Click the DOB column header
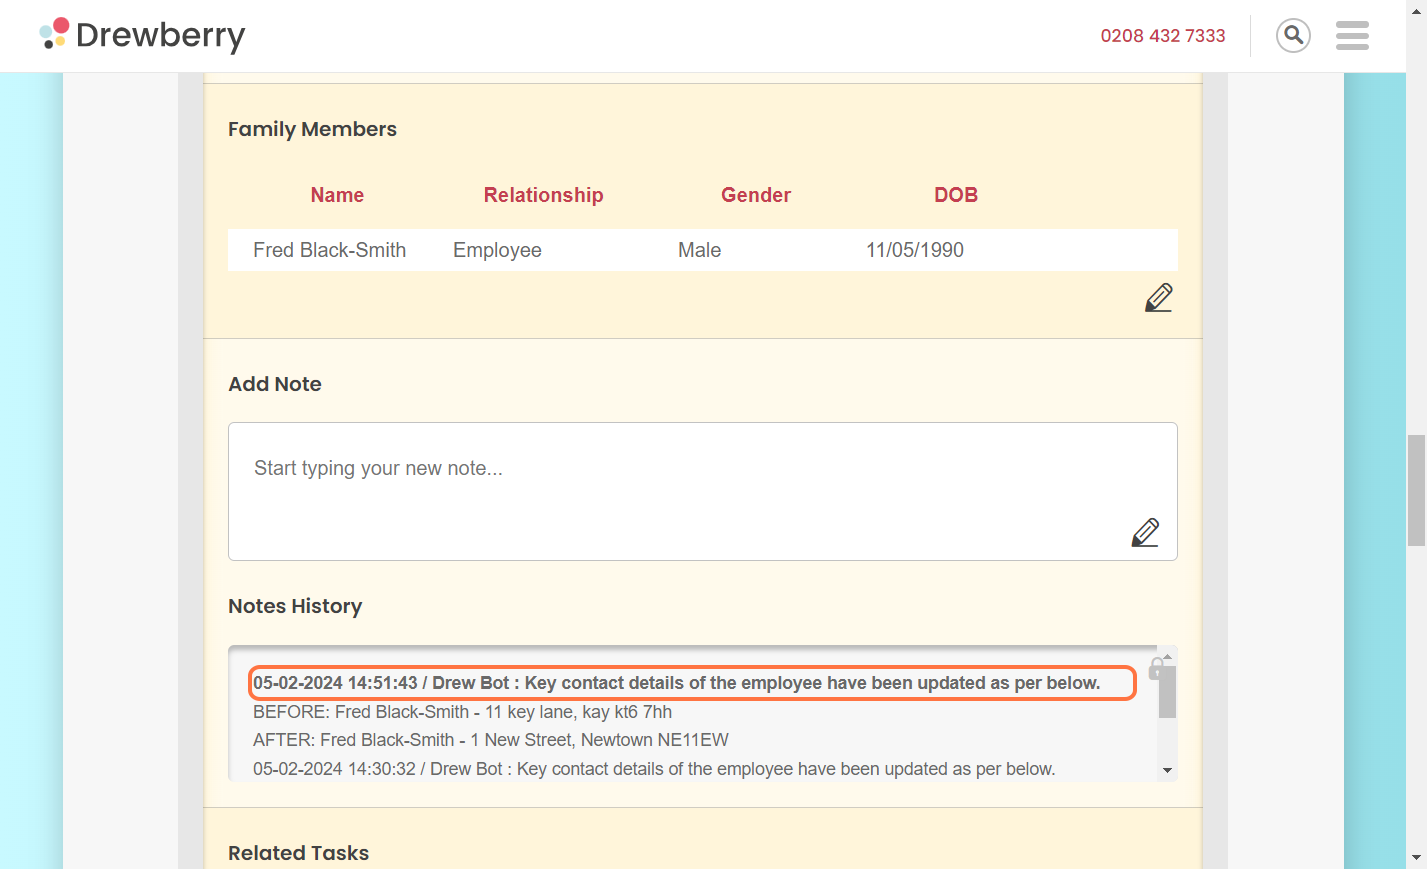1427x869 pixels. 956,195
